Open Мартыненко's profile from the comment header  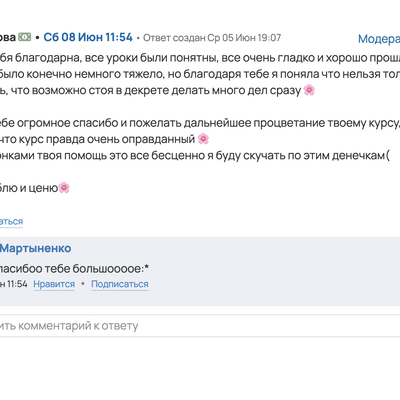(x=35, y=248)
